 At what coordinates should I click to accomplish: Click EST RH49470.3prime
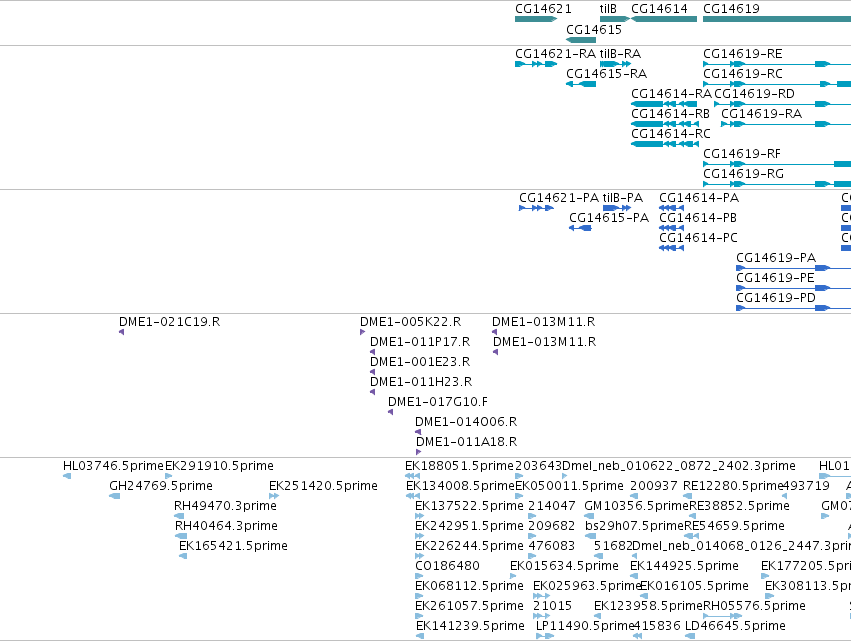coord(179,517)
